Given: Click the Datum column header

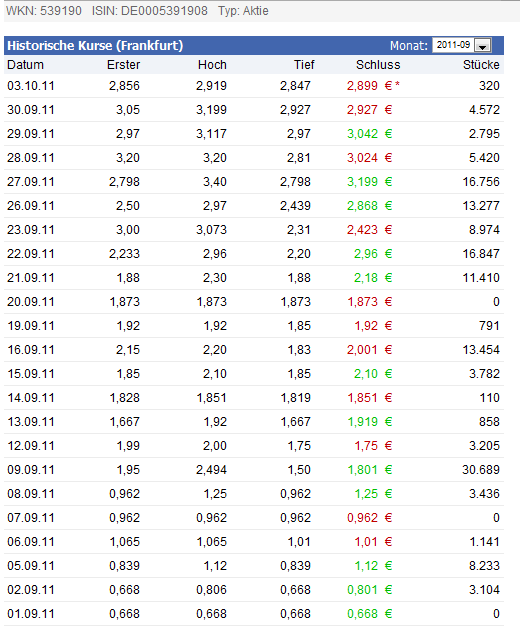Looking at the screenshot, I should 25,65.
